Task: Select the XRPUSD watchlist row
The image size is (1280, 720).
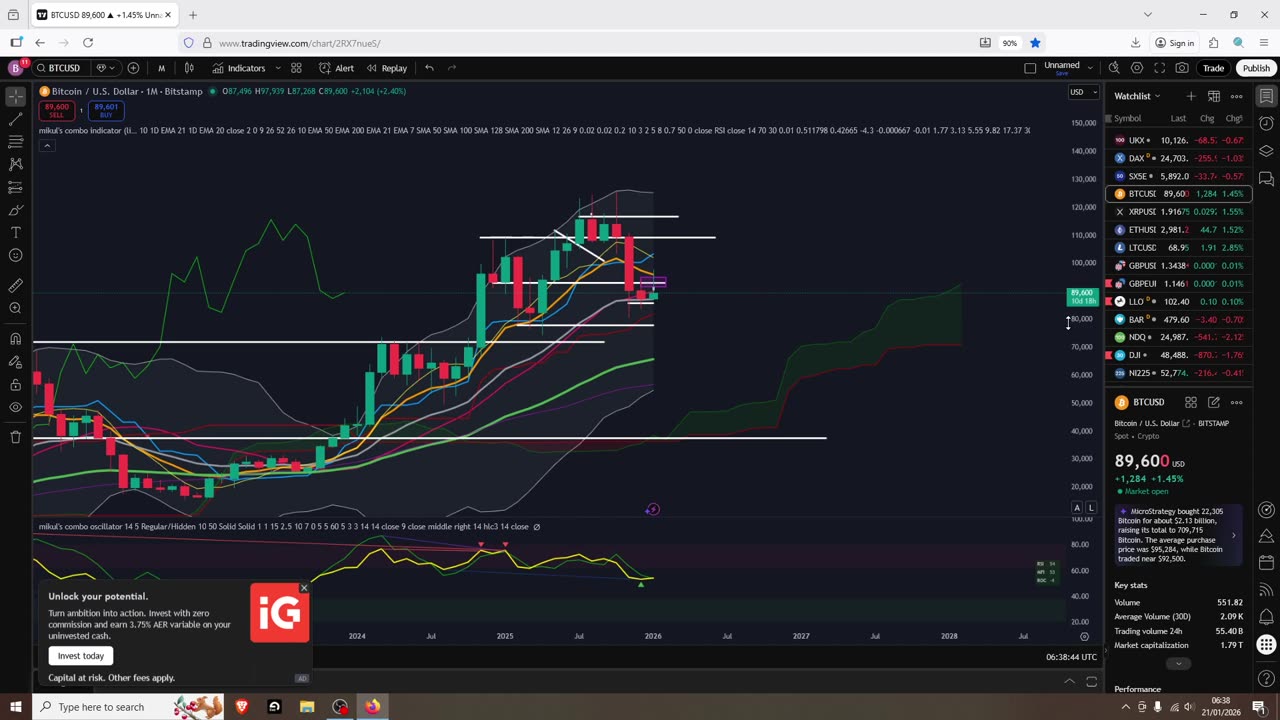Action: pyautogui.click(x=1178, y=212)
